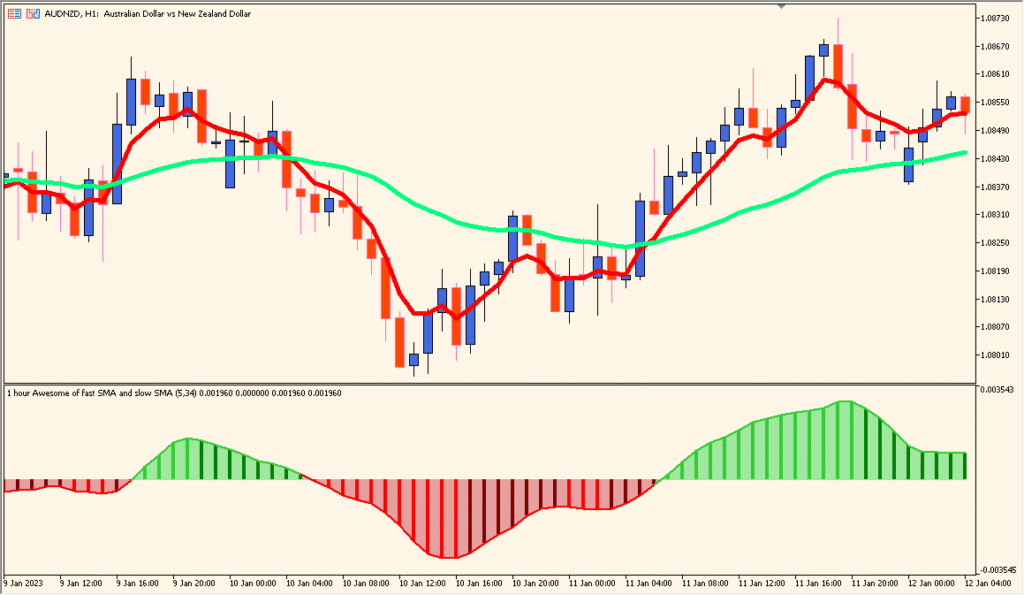Click the one-click trading icon in chart corner
The width and height of the screenshot is (1024, 595).
33,14
